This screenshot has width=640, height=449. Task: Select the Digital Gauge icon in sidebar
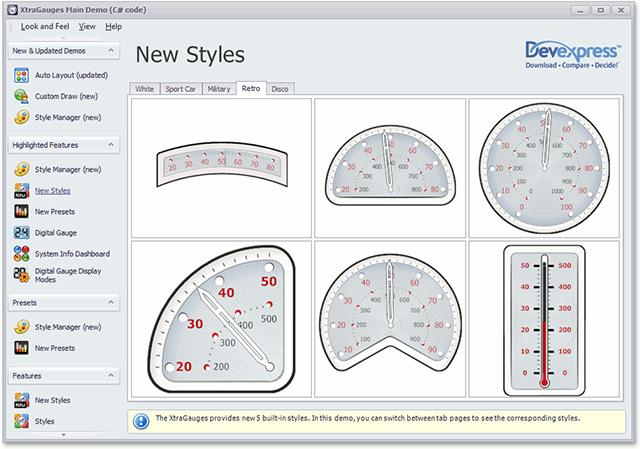pyautogui.click(x=21, y=233)
